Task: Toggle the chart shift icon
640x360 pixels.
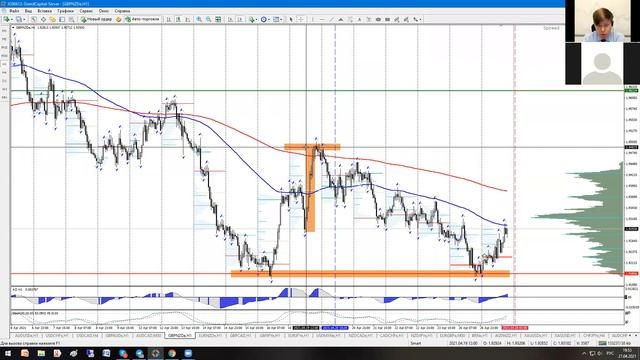Action: (240, 19)
